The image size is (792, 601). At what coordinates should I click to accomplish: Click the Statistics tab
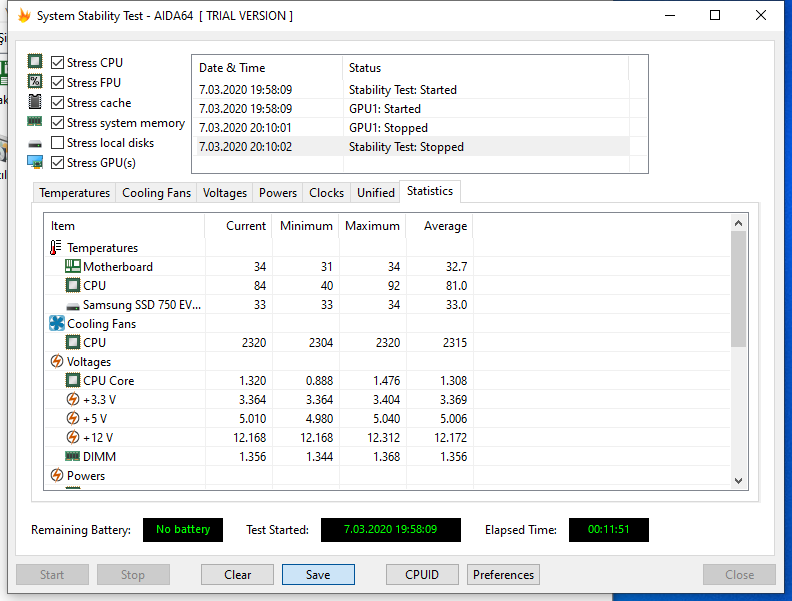pyautogui.click(x=430, y=191)
